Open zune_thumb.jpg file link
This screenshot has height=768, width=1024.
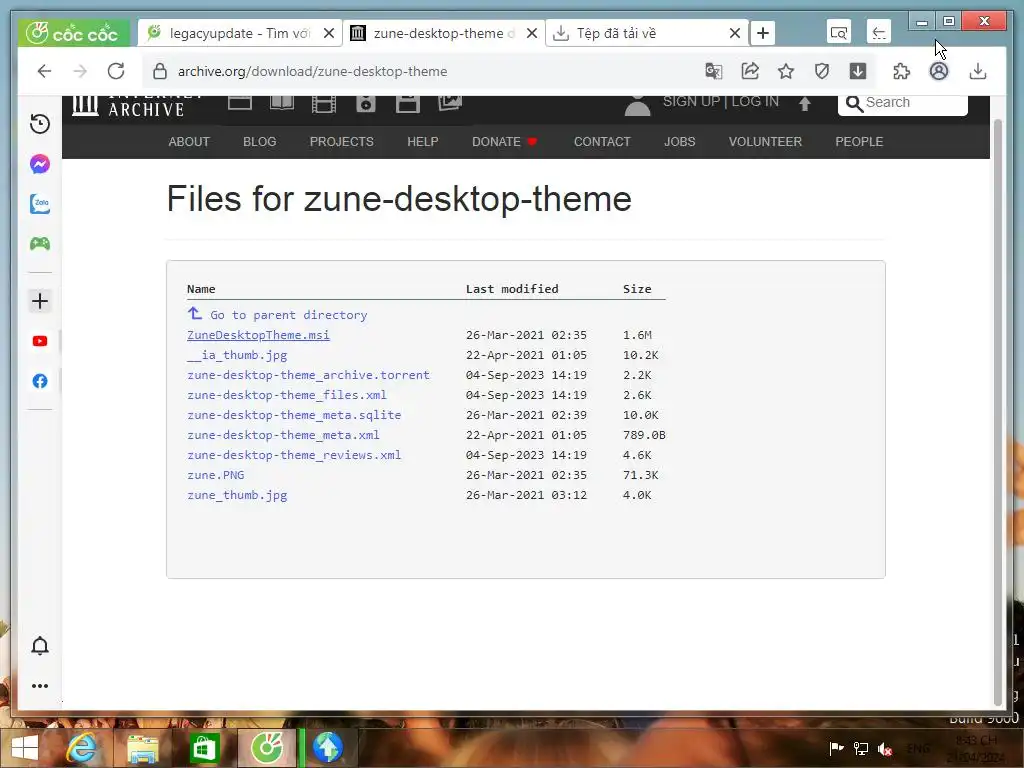[x=237, y=495]
